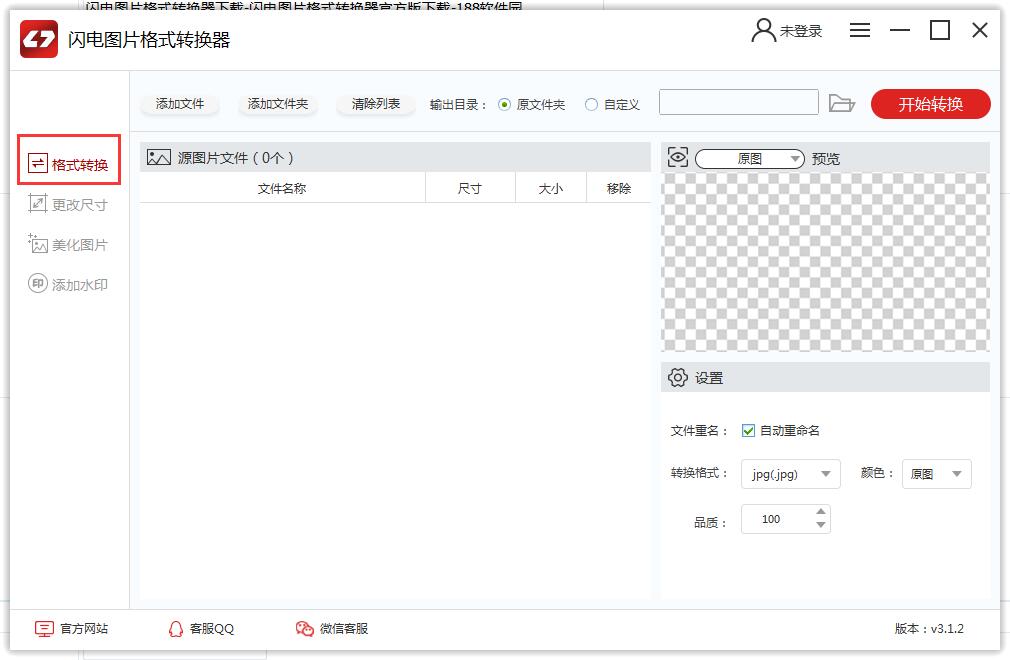Open the hamburger menu icon in title bar

pyautogui.click(x=860, y=31)
